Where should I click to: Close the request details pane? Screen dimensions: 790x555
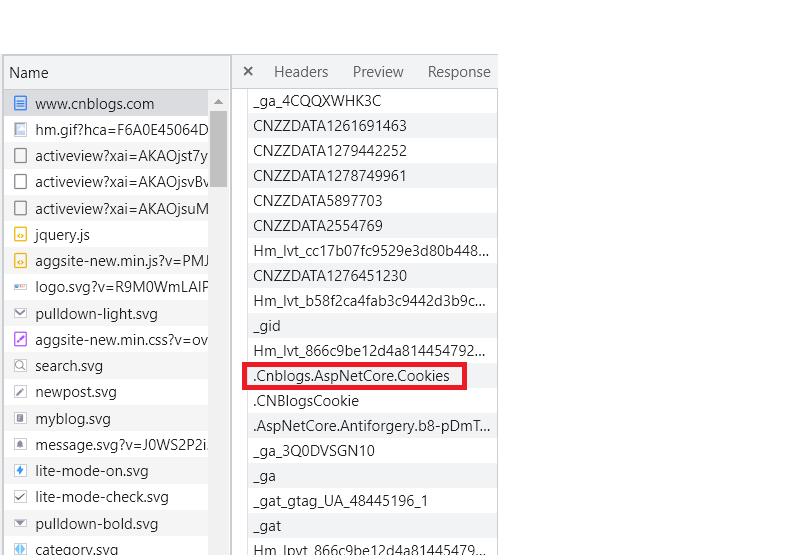[x=248, y=72]
